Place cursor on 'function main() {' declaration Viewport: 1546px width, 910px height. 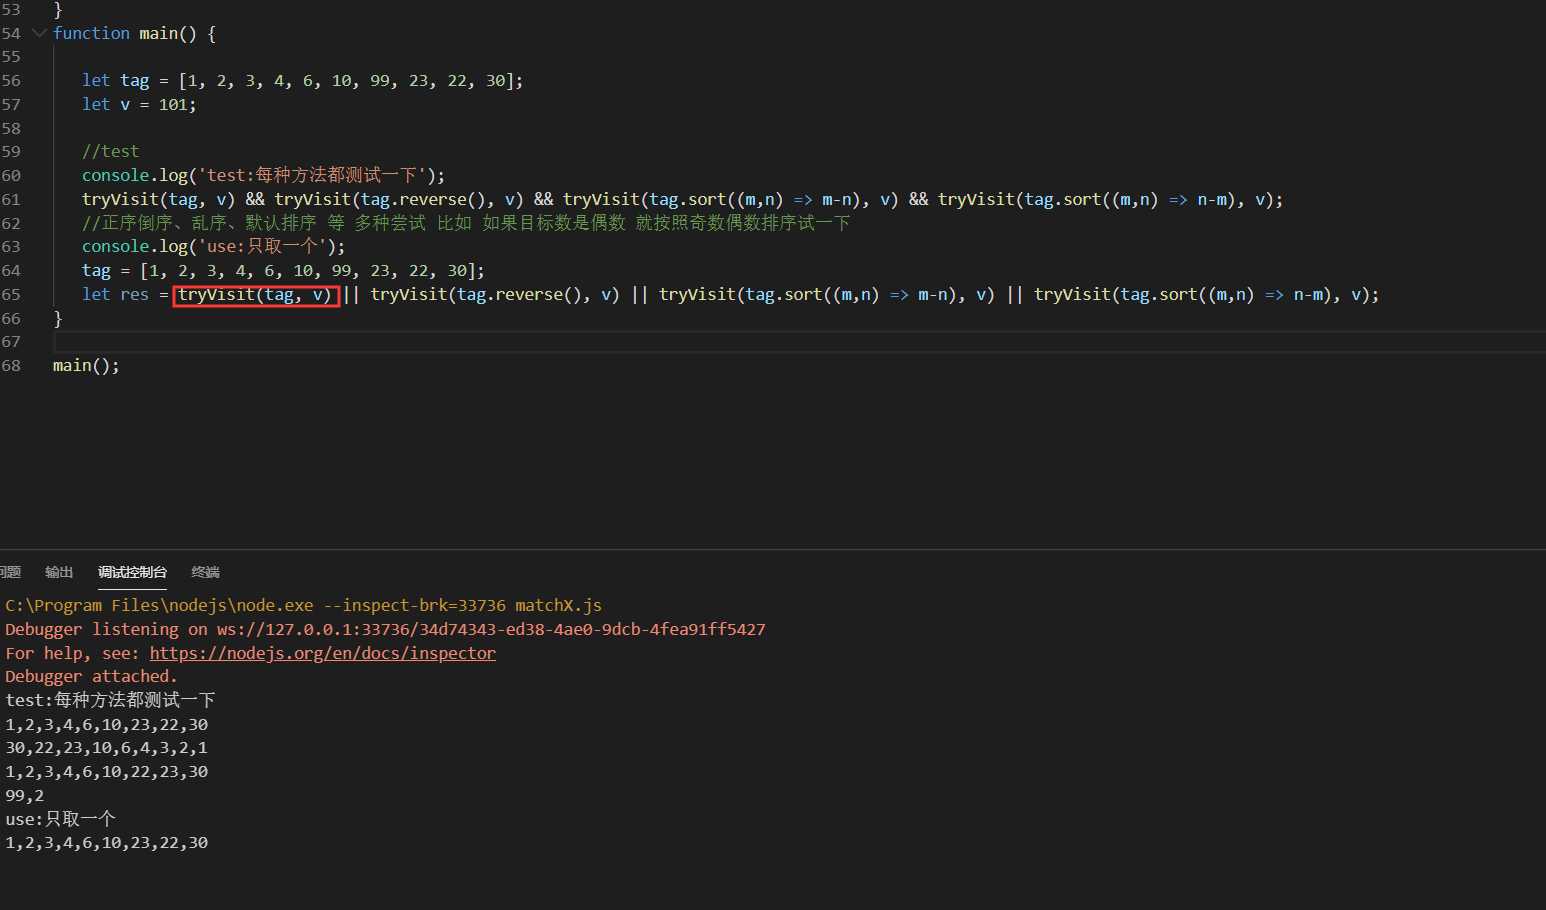pos(134,33)
